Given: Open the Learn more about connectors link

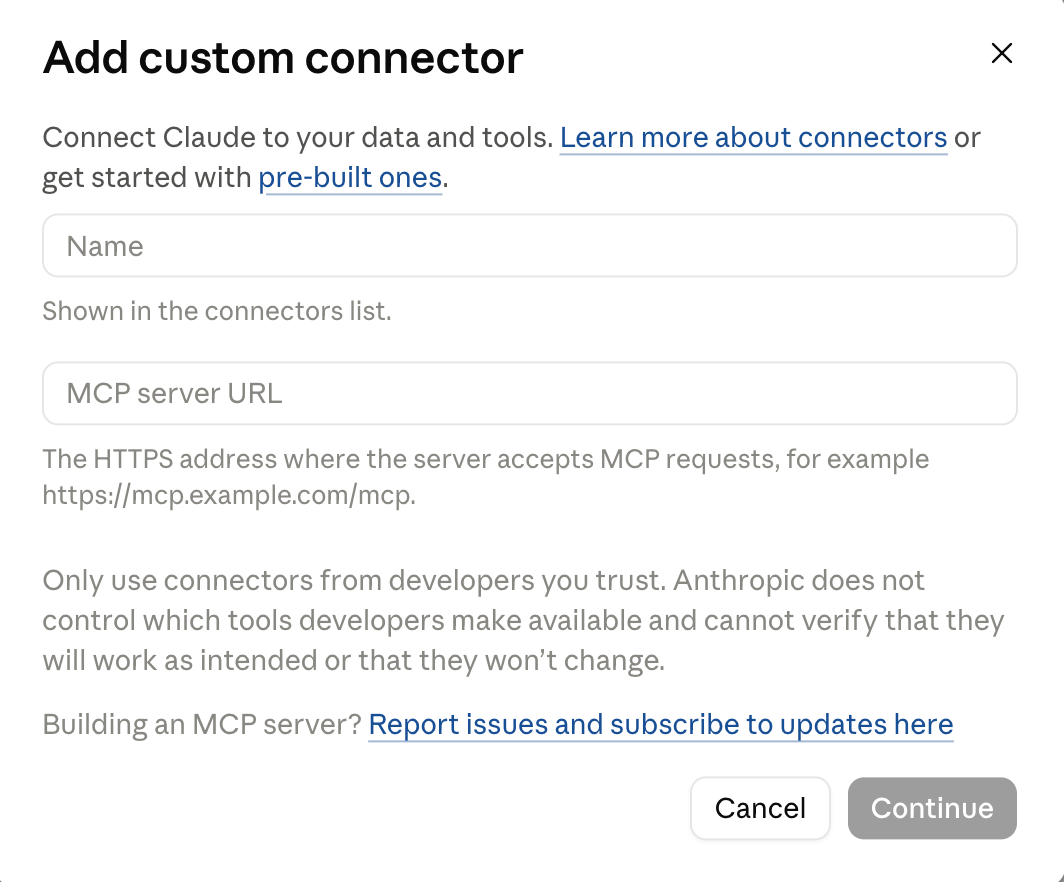Looking at the screenshot, I should (753, 138).
